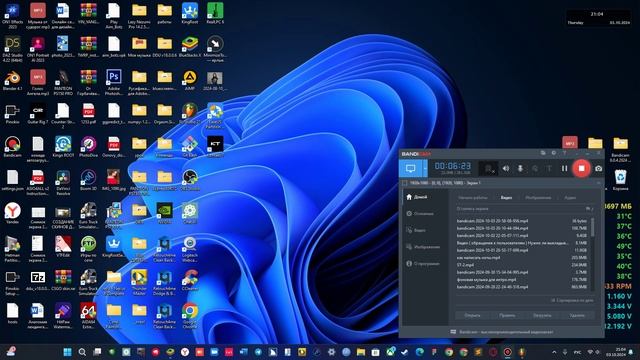Screen dimensions: 640x360
Task: Open Boom 3D desktop shortcut
Action: [89, 181]
